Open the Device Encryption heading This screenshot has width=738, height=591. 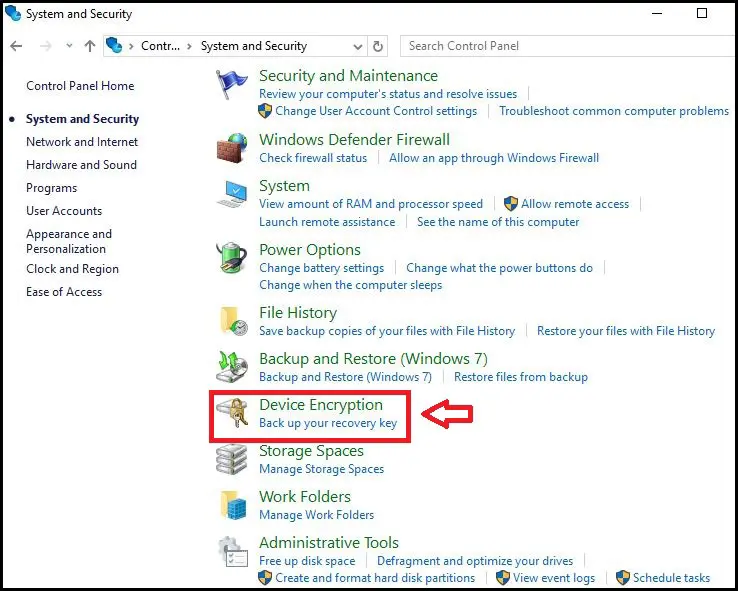321,405
